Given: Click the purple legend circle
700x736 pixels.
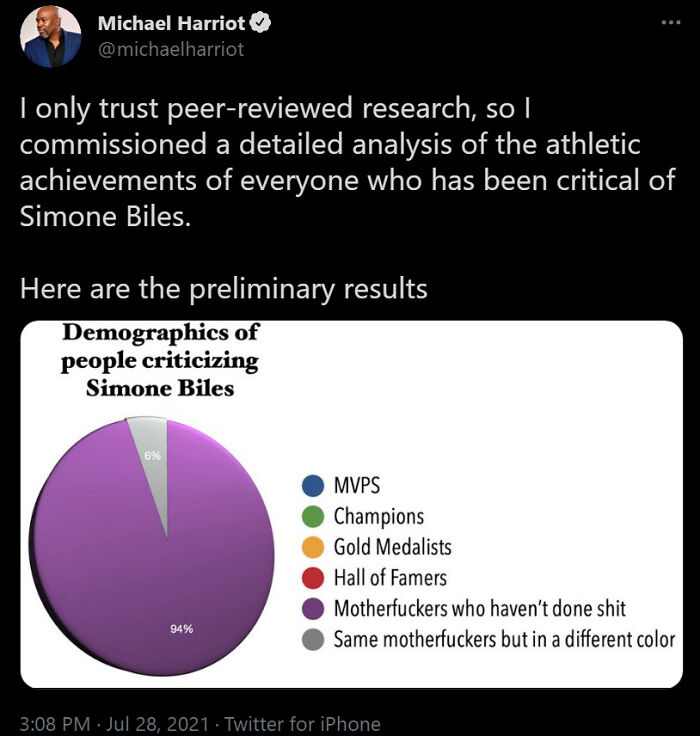Looking at the screenshot, I should click(313, 608).
